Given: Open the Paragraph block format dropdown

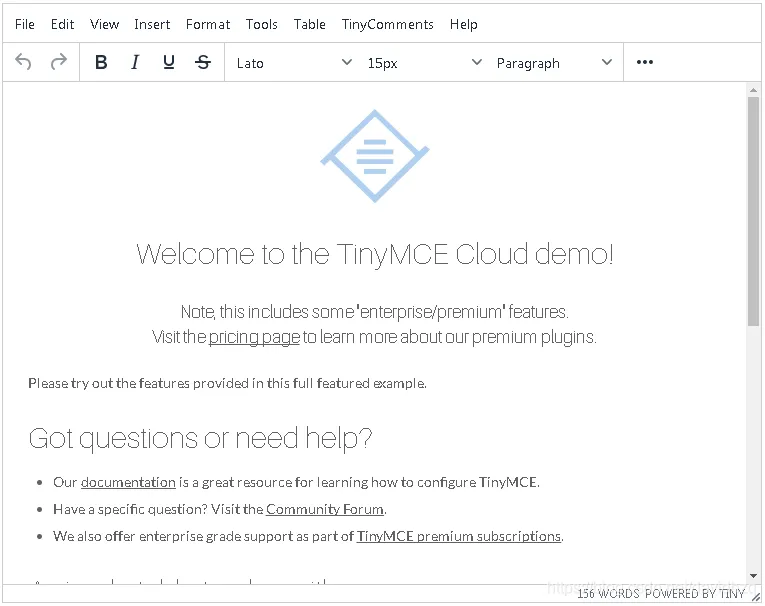Looking at the screenshot, I should [554, 63].
